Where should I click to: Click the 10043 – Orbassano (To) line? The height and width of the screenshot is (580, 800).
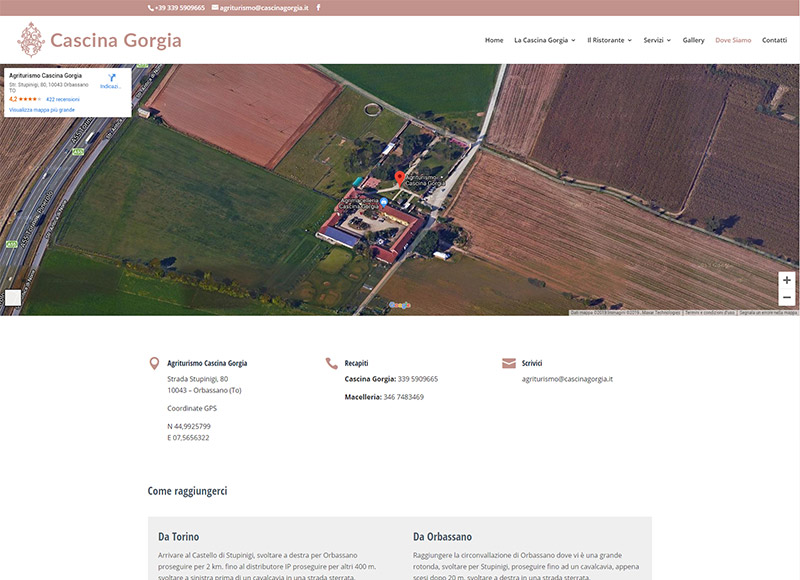(205, 390)
